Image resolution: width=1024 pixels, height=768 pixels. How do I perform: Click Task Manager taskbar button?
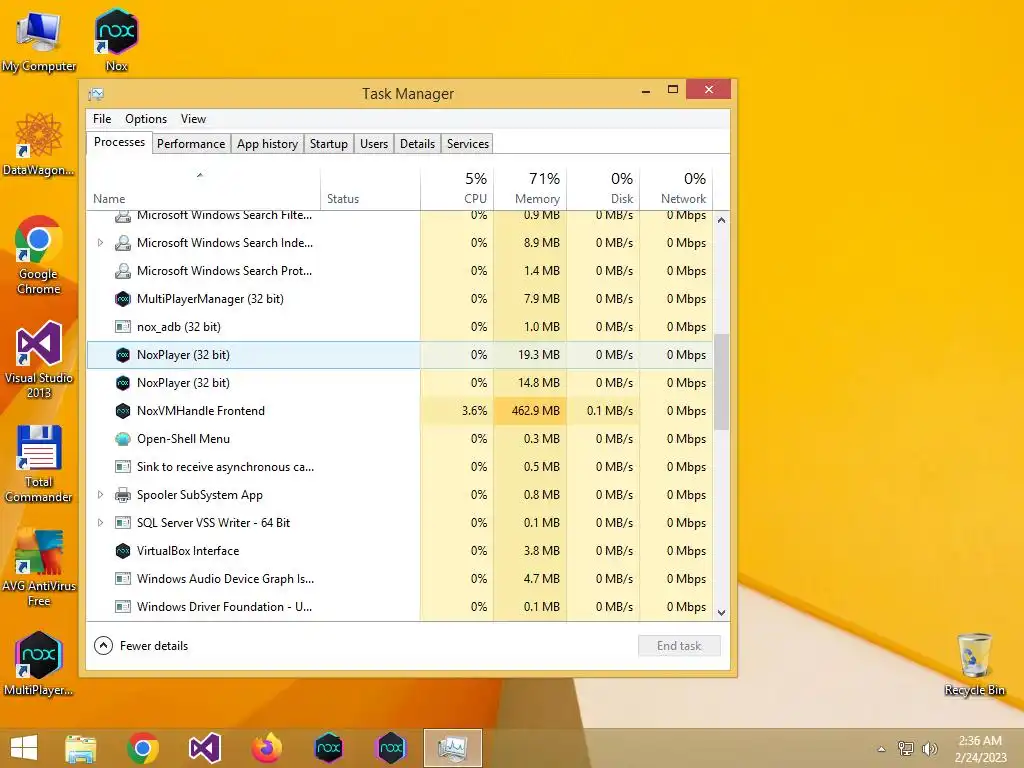[453, 748]
